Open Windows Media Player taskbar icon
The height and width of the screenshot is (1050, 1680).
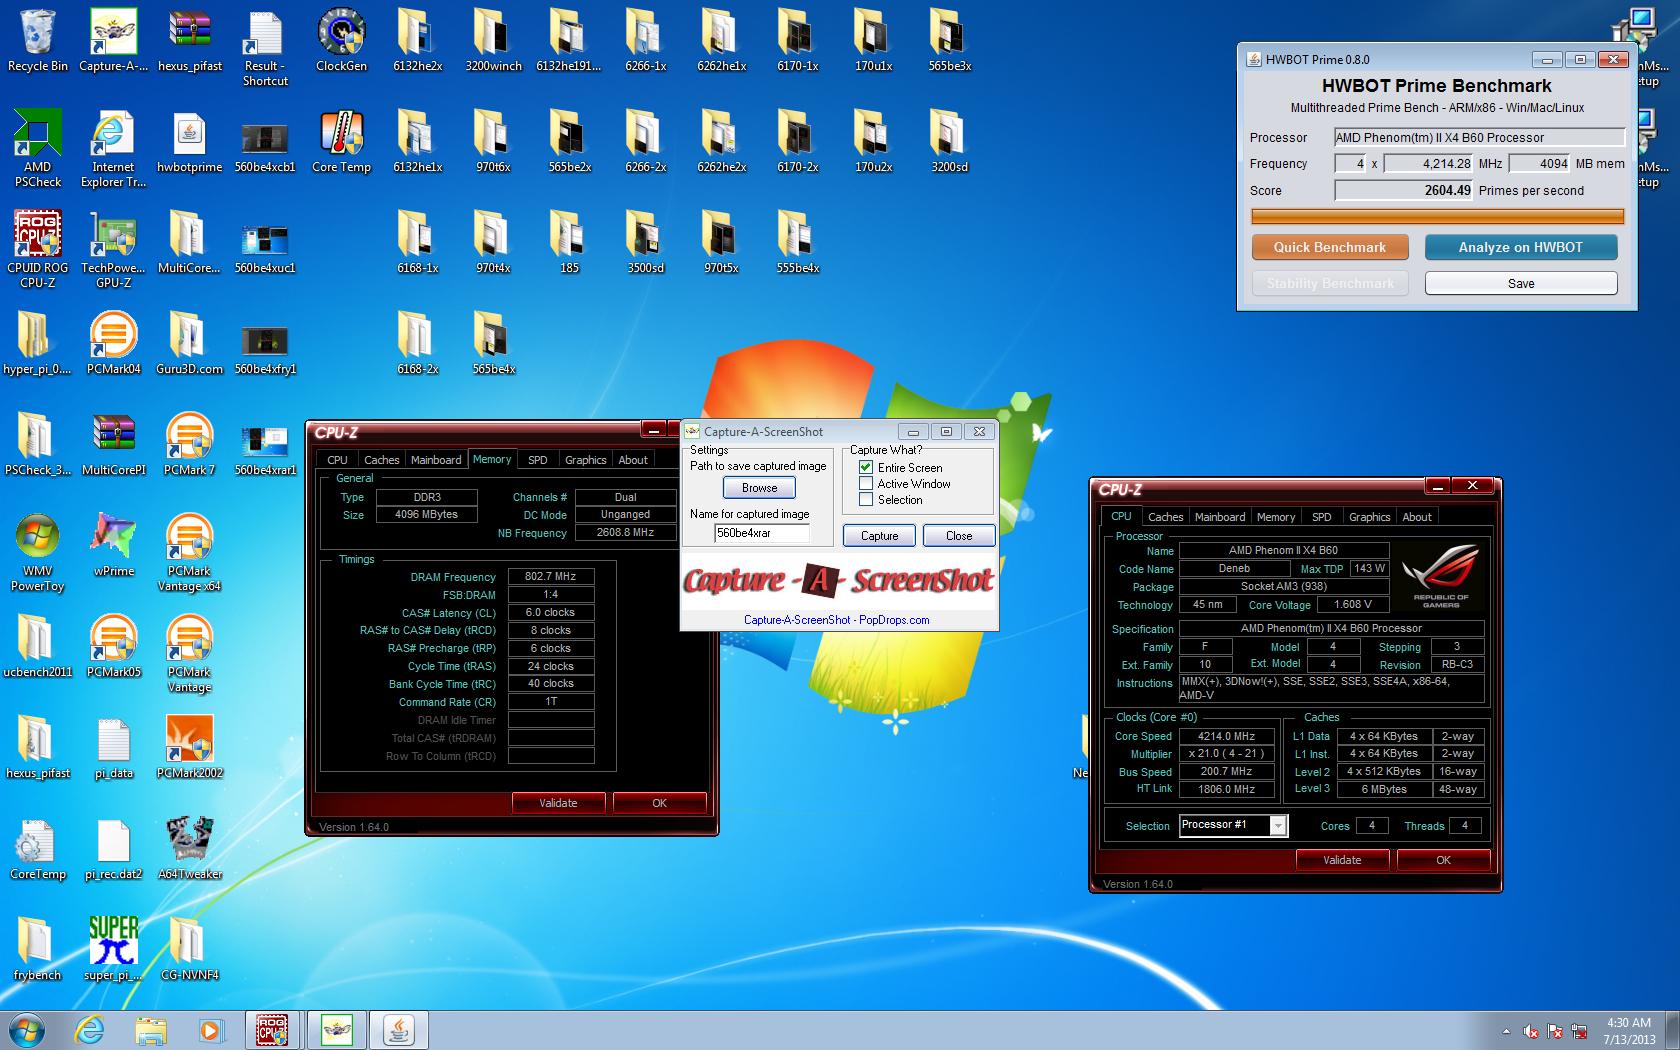coord(210,1030)
